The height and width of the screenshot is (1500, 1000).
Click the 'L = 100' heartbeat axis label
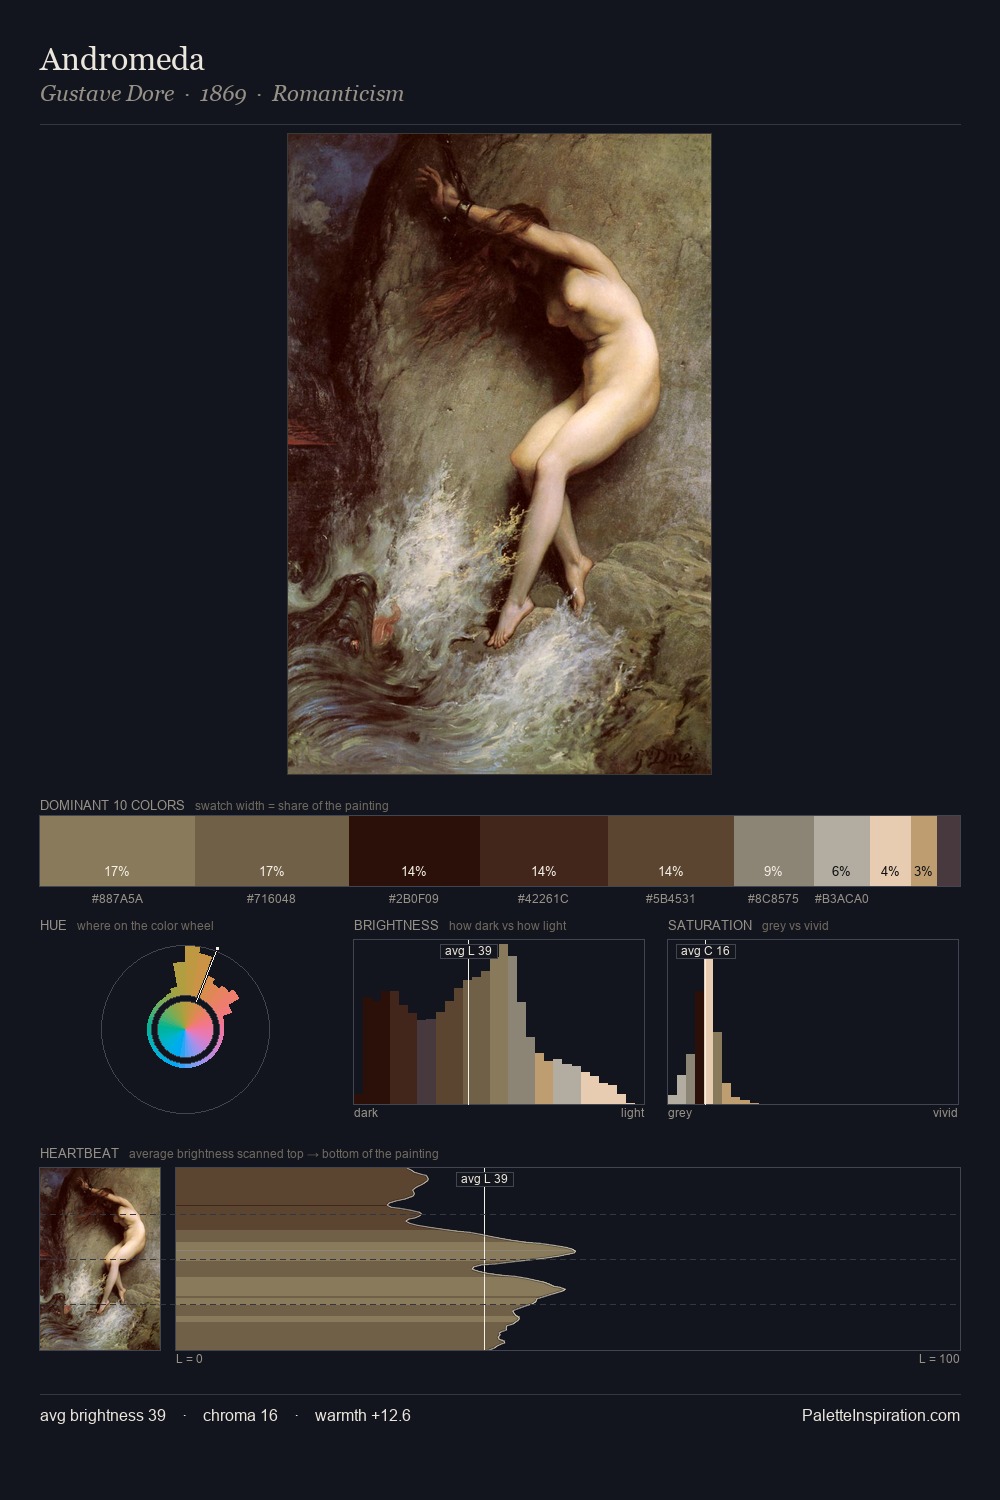pos(939,1358)
